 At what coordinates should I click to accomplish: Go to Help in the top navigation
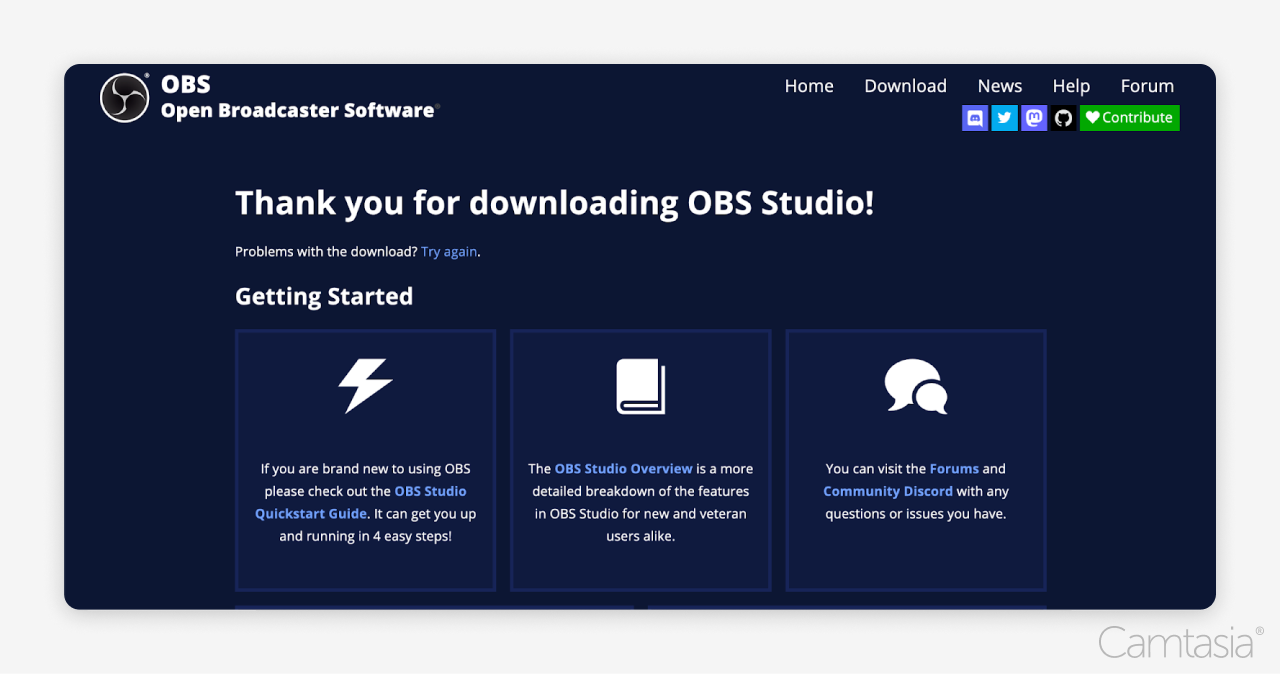pyautogui.click(x=1071, y=86)
